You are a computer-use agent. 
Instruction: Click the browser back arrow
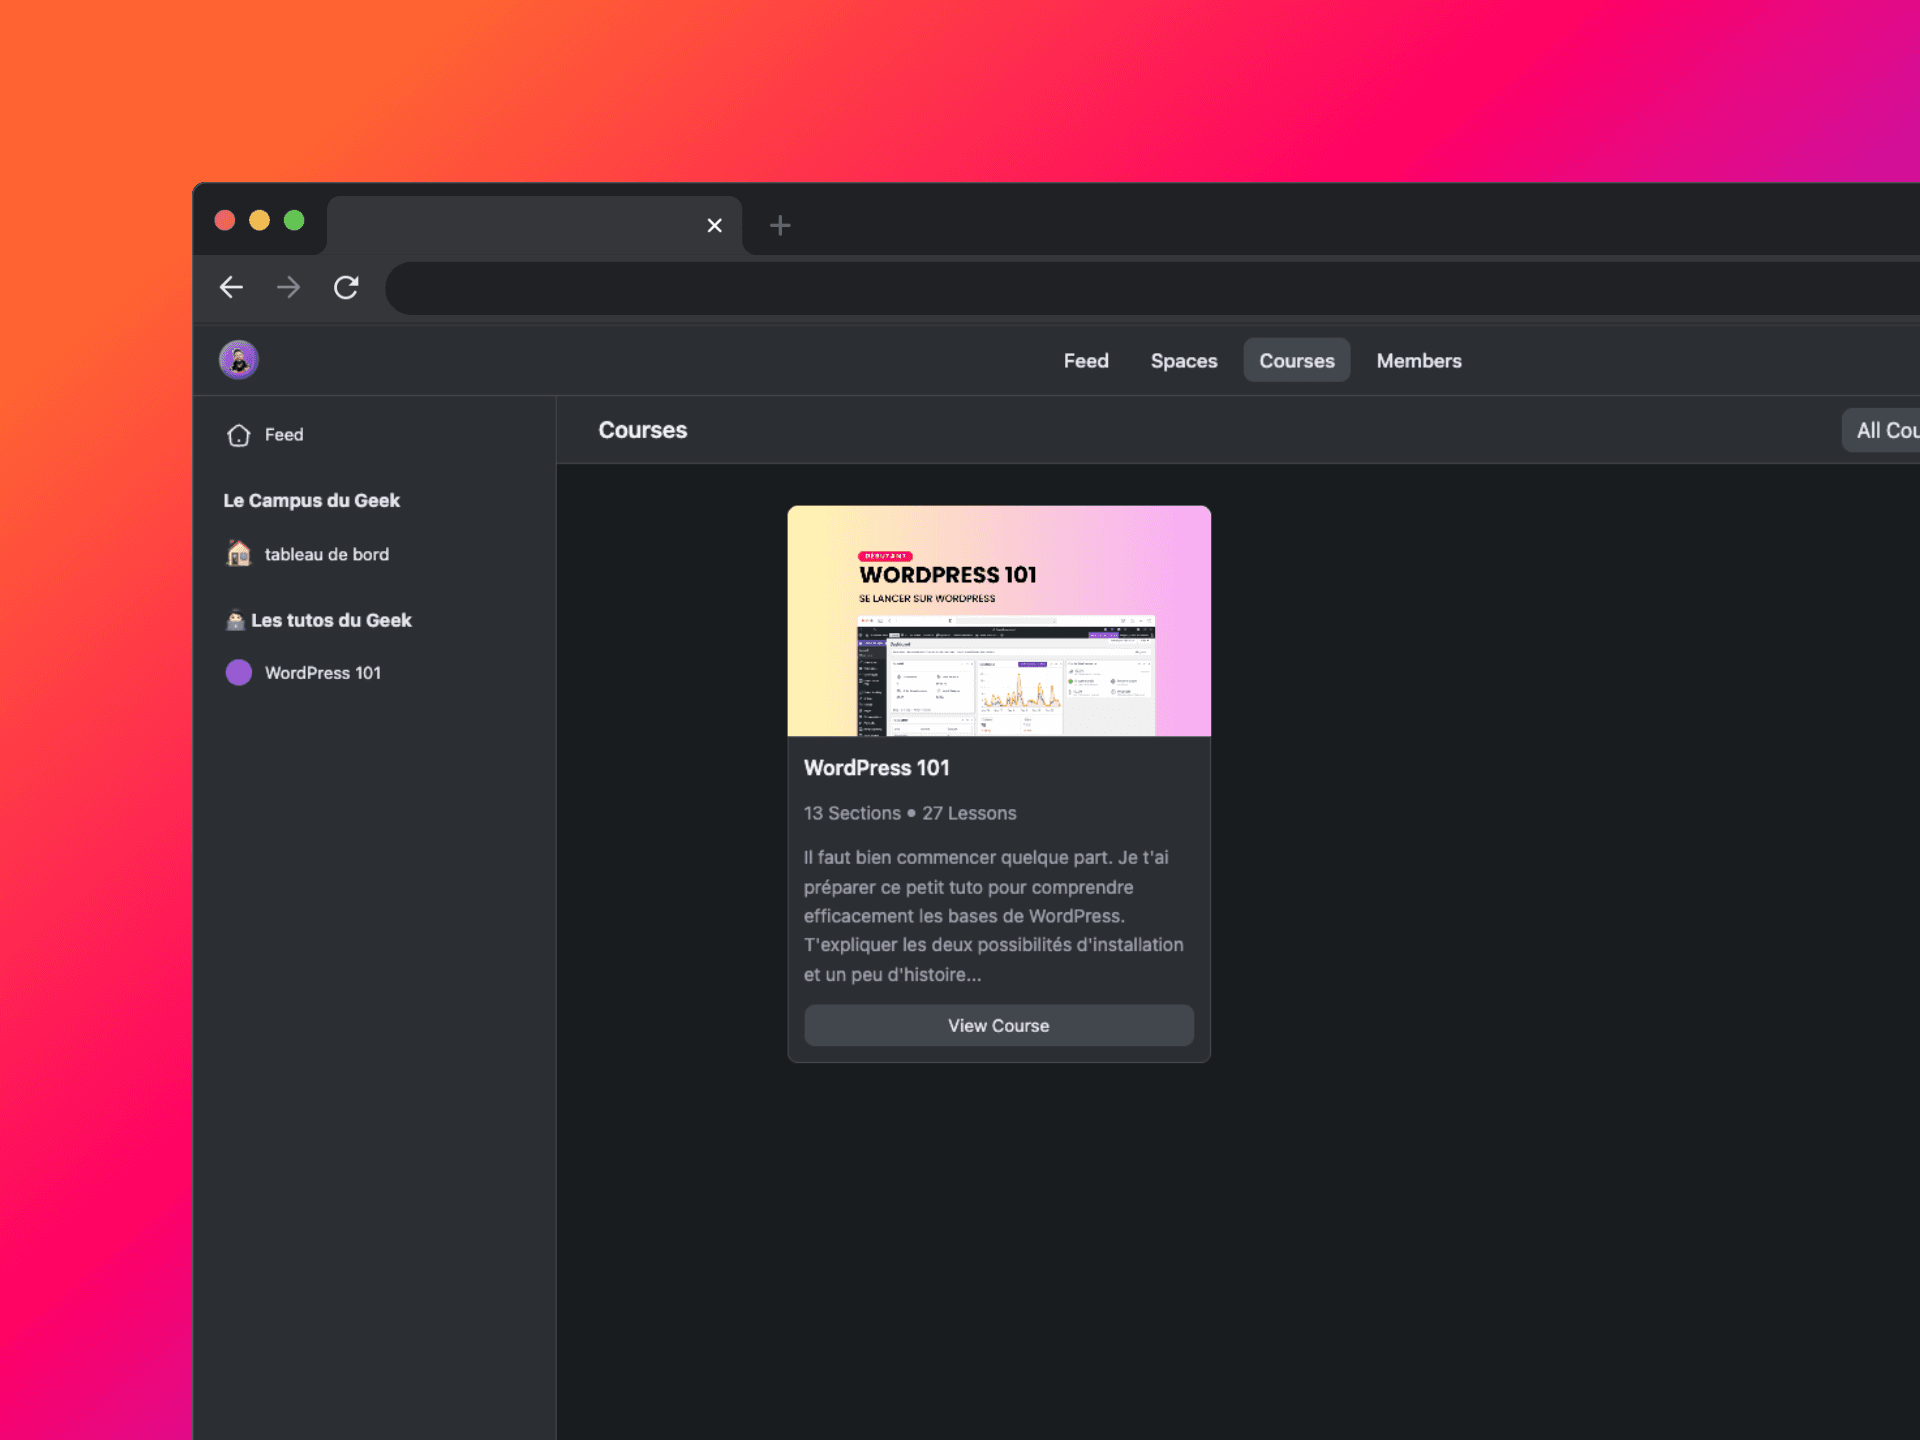(231, 288)
